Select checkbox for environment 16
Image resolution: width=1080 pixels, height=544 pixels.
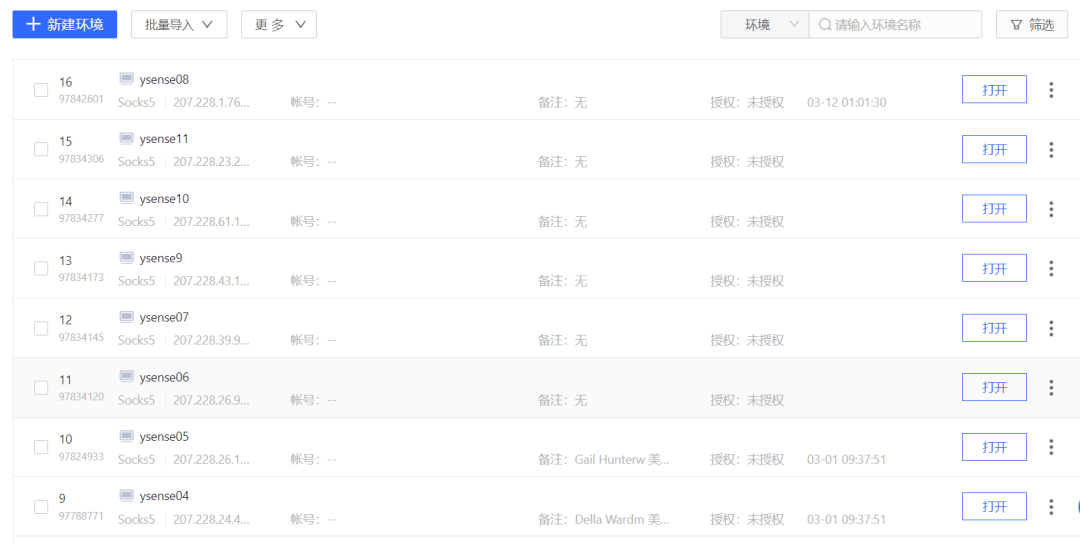click(41, 90)
